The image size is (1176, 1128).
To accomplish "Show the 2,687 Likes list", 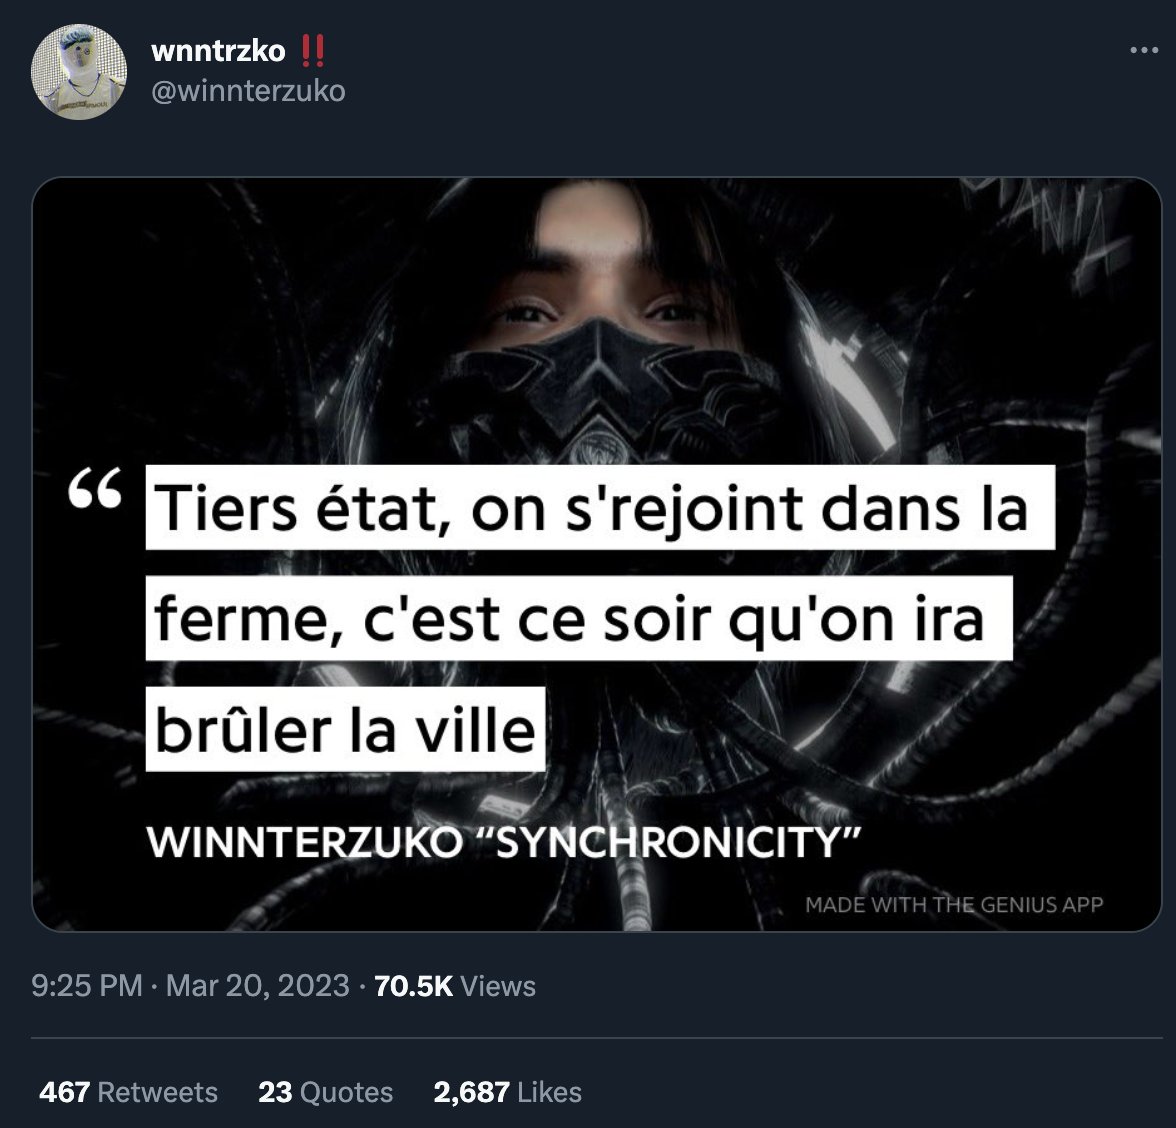I will coord(508,1092).
